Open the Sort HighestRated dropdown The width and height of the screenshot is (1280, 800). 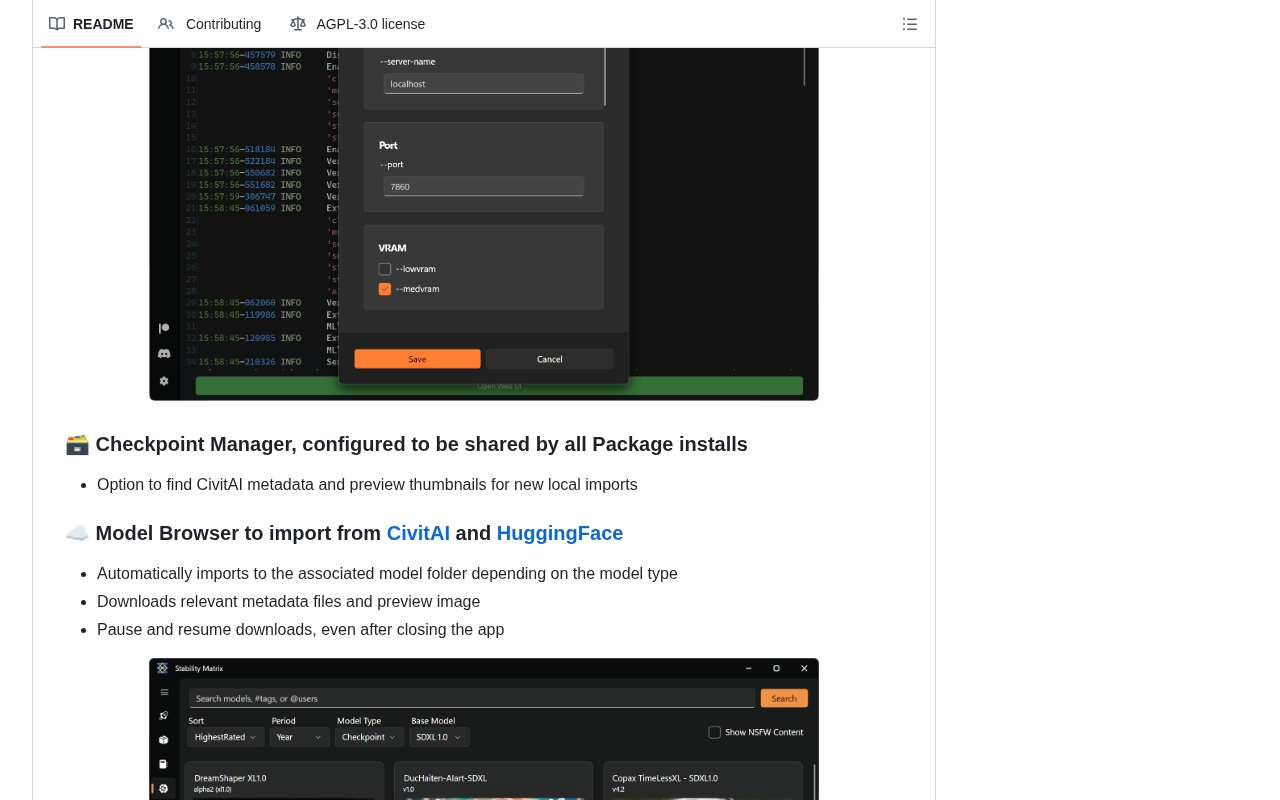tap(226, 737)
